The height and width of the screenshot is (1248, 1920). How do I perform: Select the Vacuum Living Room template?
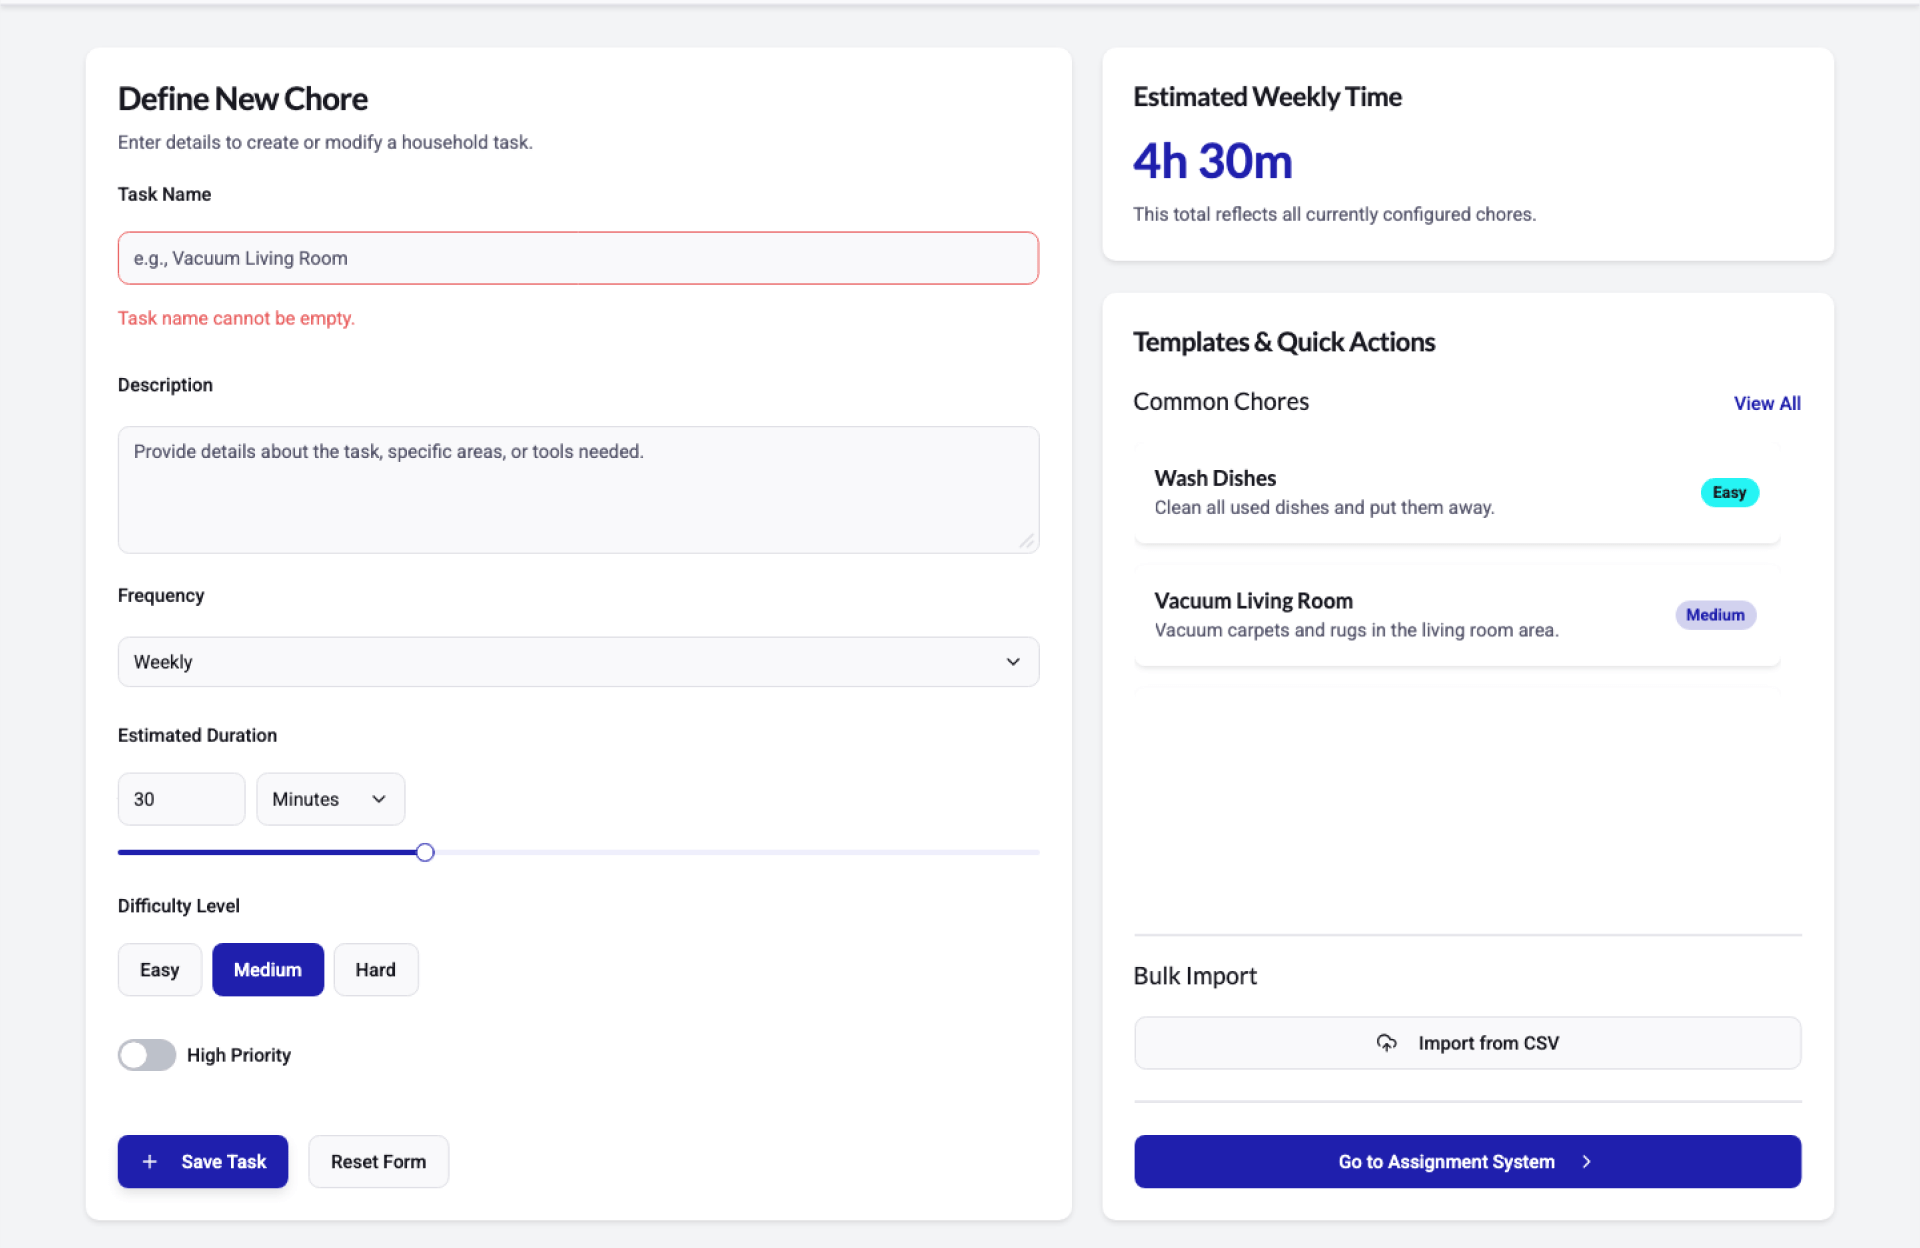click(1400, 615)
